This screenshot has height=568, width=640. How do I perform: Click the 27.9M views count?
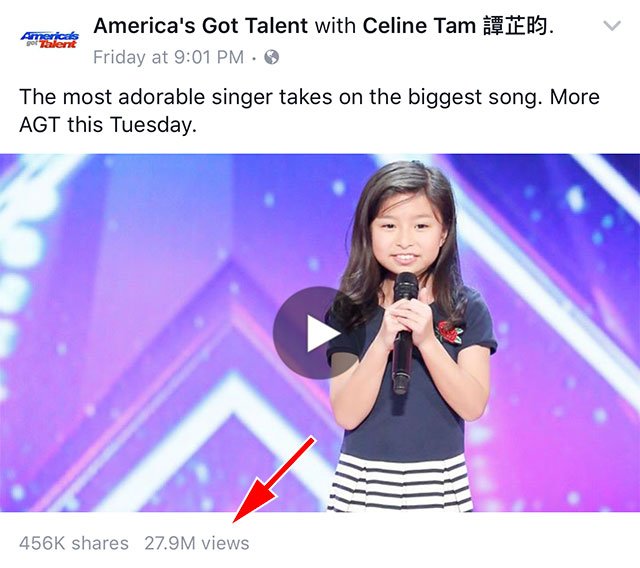197,543
